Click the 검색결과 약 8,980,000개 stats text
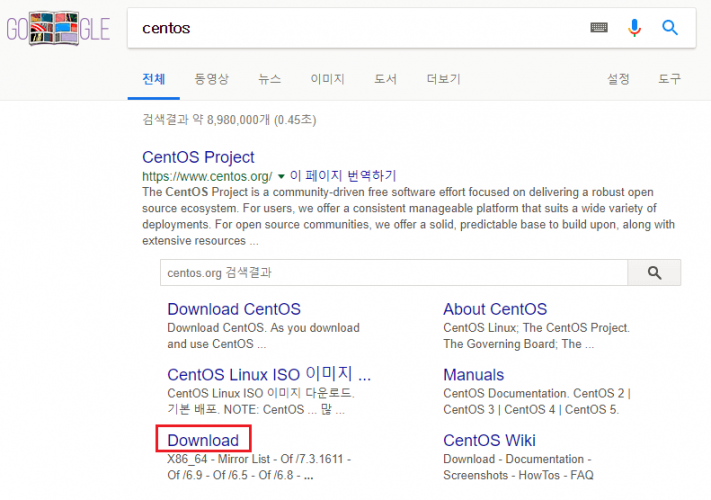Image resolution: width=711 pixels, height=500 pixels. pos(229,119)
